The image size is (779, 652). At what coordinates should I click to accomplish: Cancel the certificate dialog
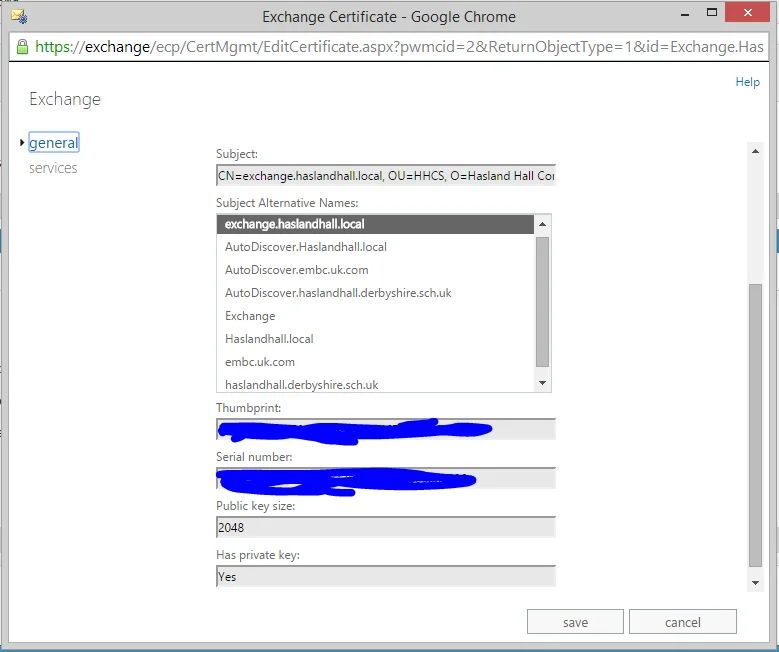(x=683, y=622)
